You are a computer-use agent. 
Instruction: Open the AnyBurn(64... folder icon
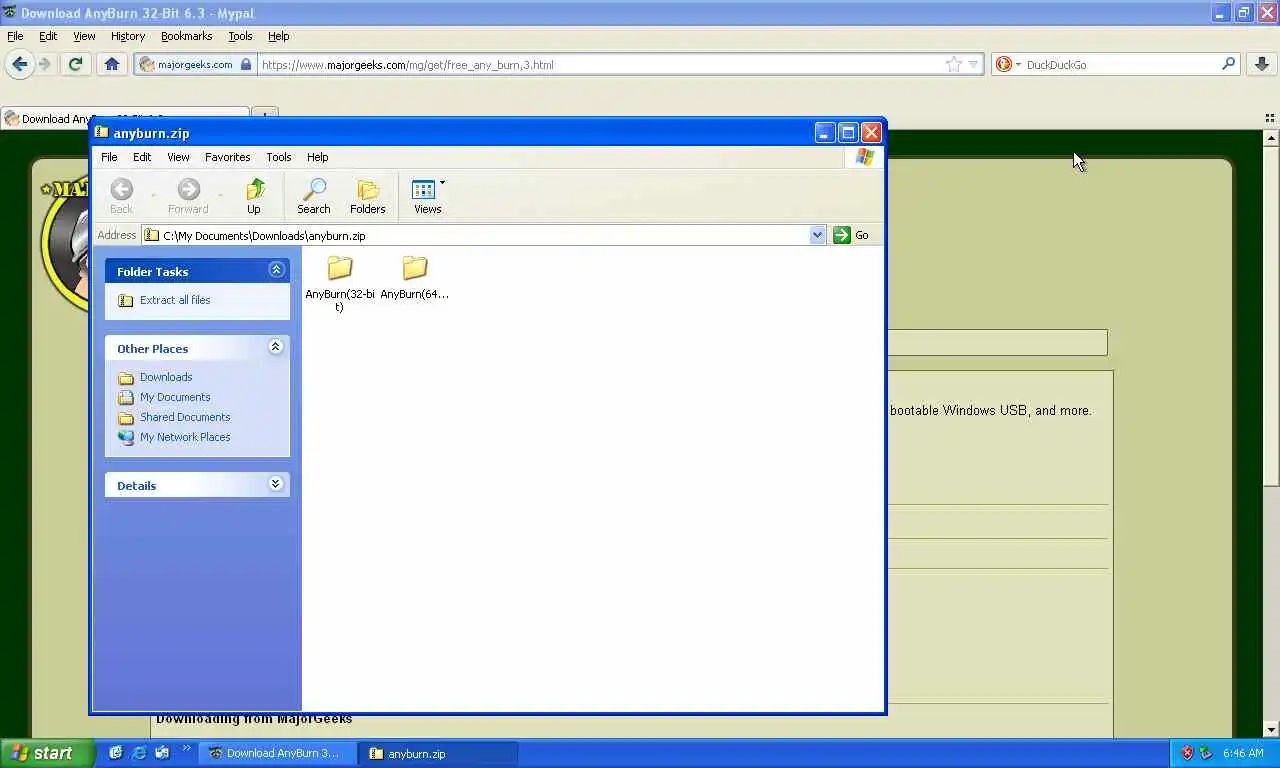click(x=415, y=268)
